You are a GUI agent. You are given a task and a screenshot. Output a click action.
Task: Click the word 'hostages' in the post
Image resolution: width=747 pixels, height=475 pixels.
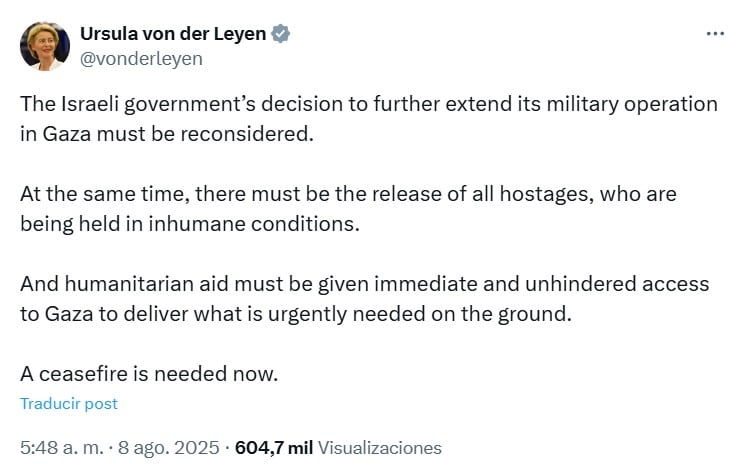click(546, 194)
